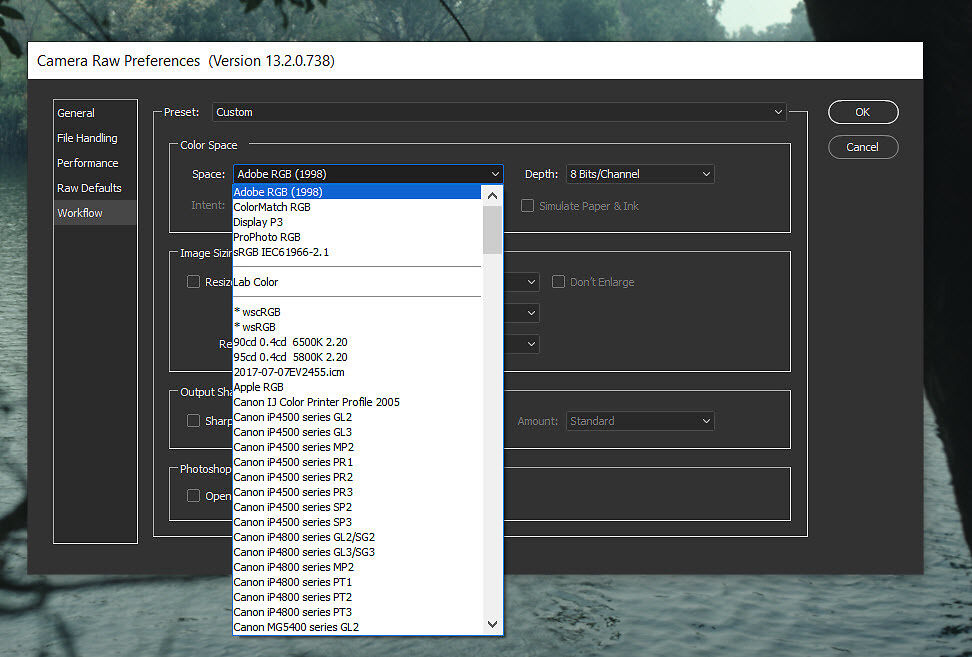Open the General preferences section

(76, 113)
